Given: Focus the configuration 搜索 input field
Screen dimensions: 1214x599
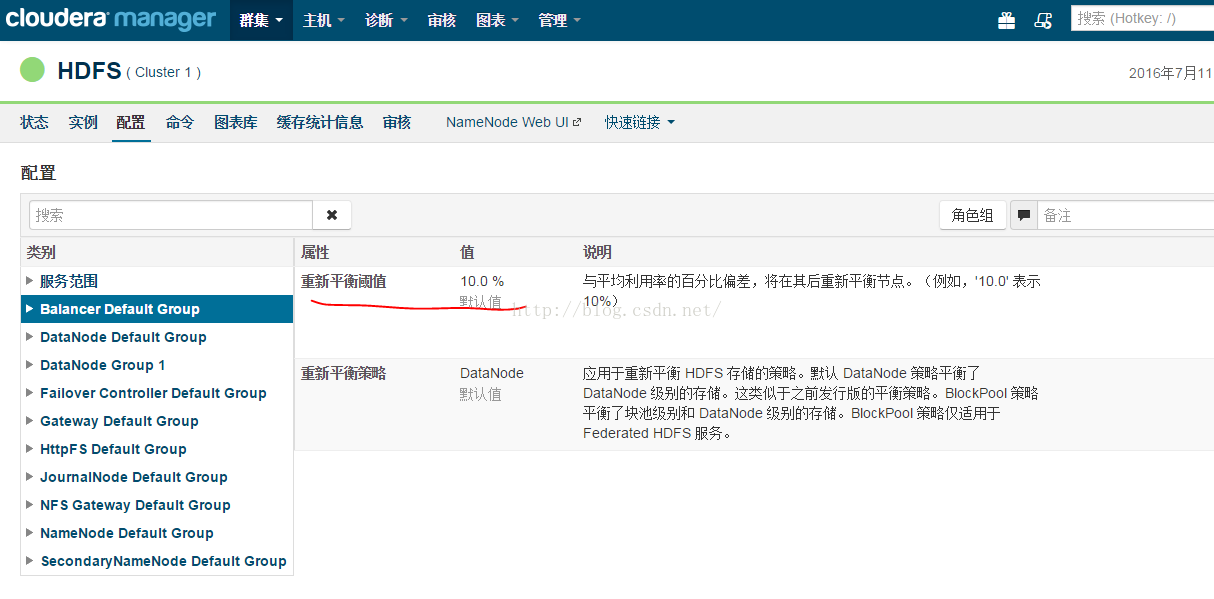Looking at the screenshot, I should (171, 215).
